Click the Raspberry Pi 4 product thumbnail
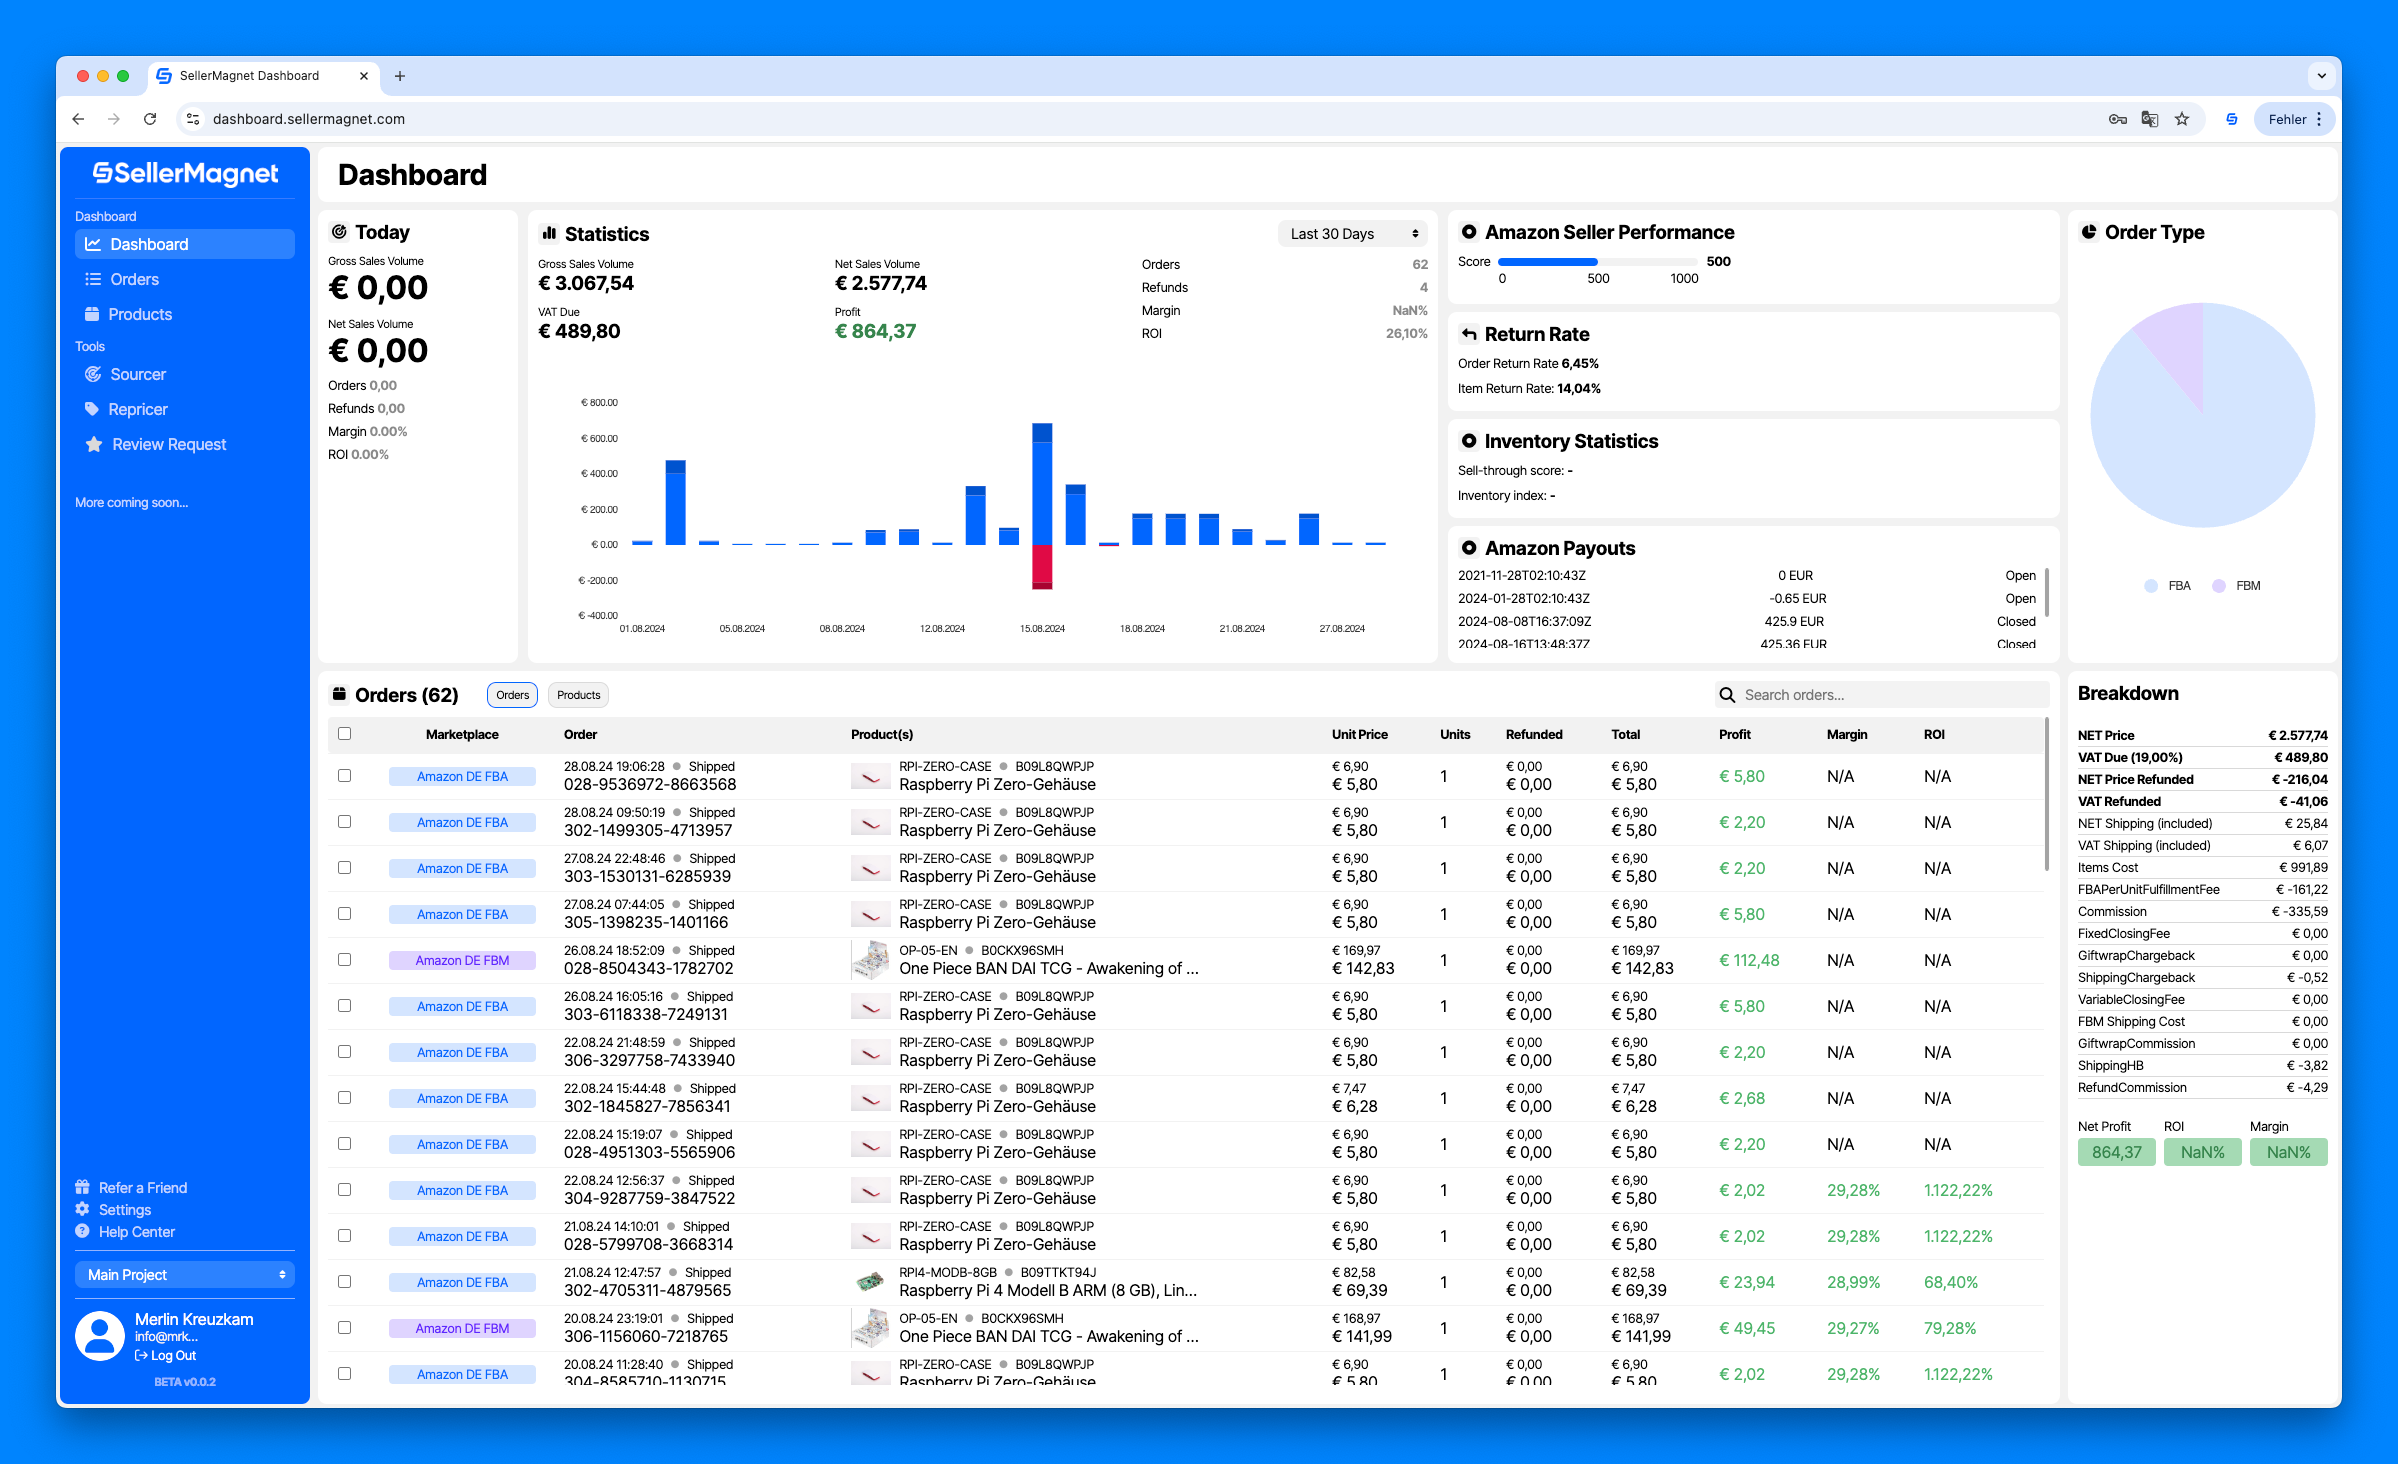Image resolution: width=2398 pixels, height=1464 pixels. (x=871, y=1281)
